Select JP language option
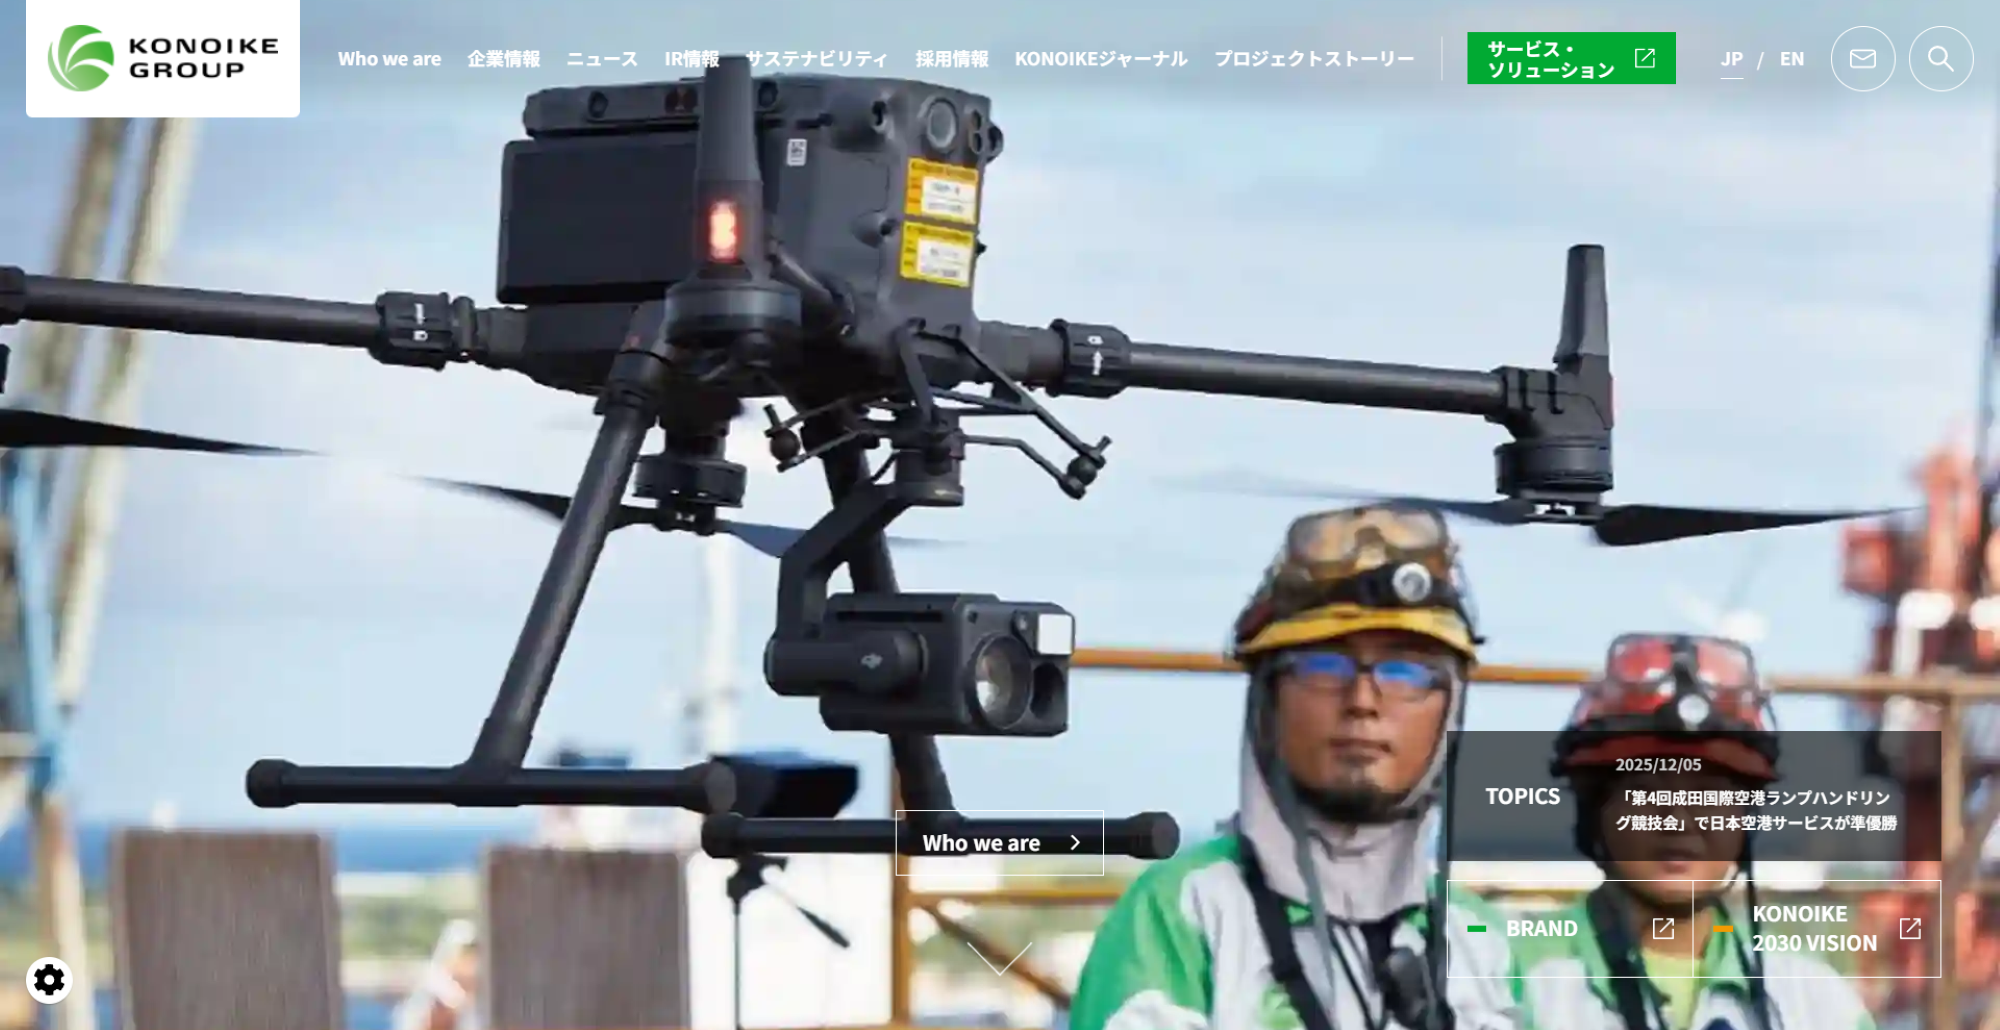The image size is (2000, 1030). coord(1731,59)
